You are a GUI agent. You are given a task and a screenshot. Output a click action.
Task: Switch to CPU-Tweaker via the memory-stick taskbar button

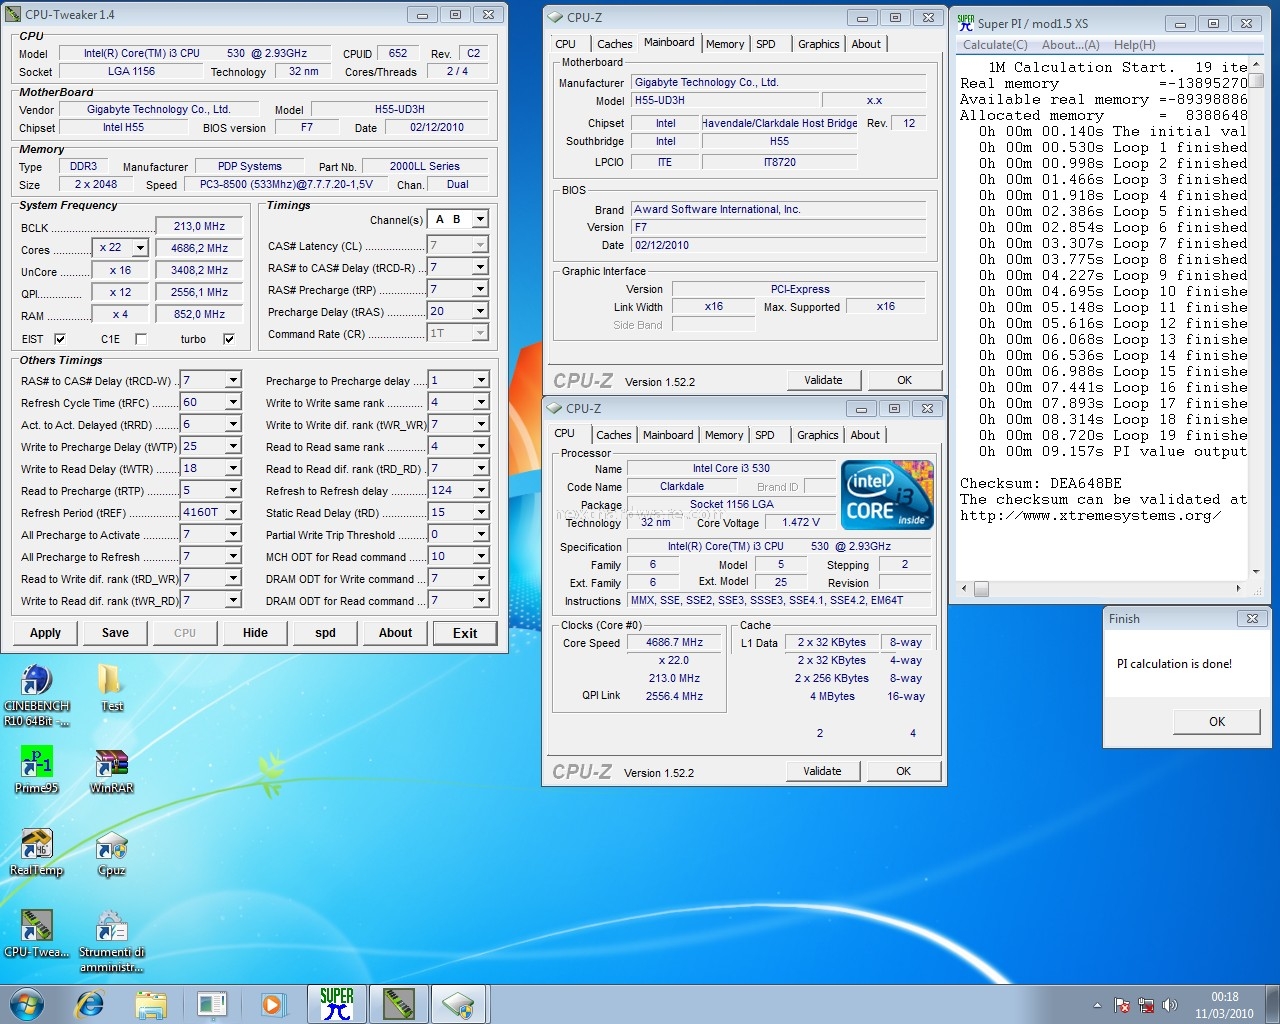point(399,1004)
